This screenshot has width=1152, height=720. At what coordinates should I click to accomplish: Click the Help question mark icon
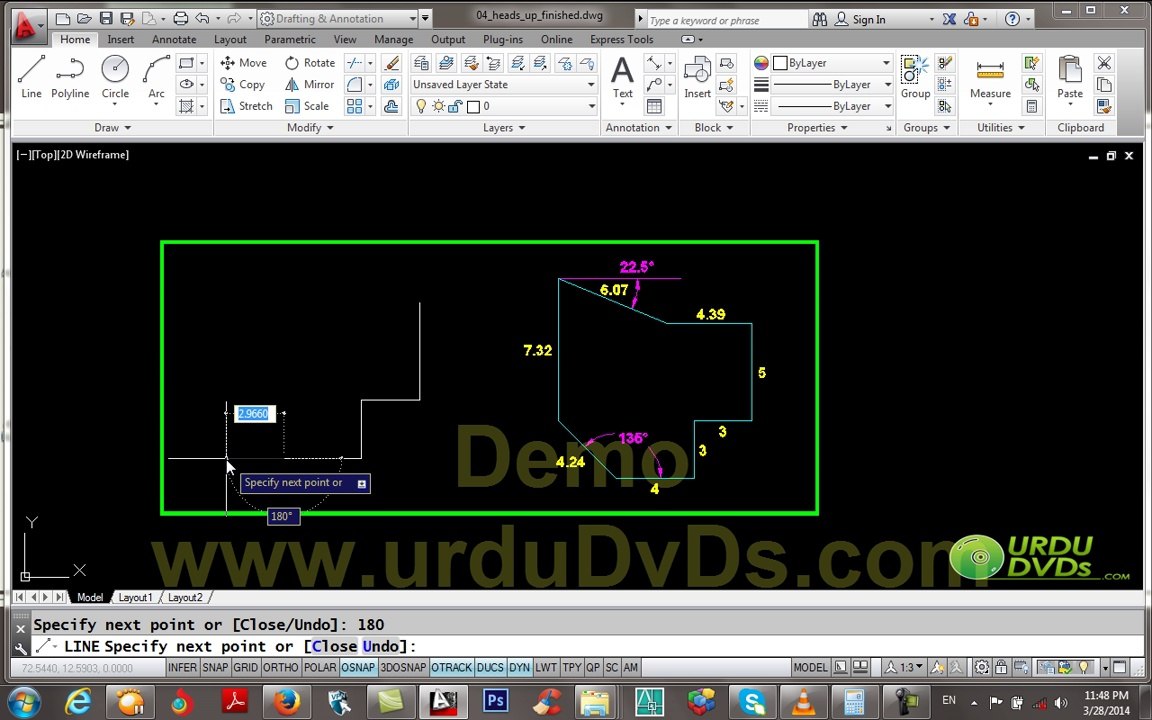pos(1012,19)
